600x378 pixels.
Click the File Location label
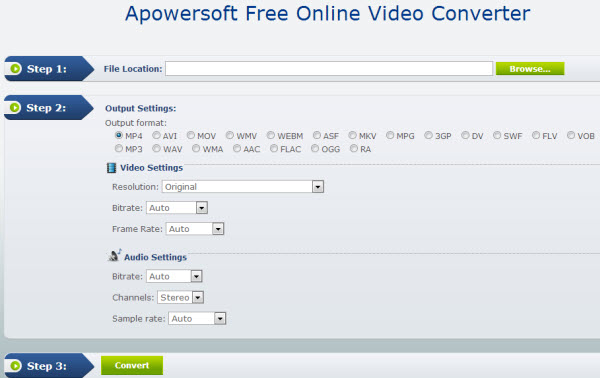[133, 69]
